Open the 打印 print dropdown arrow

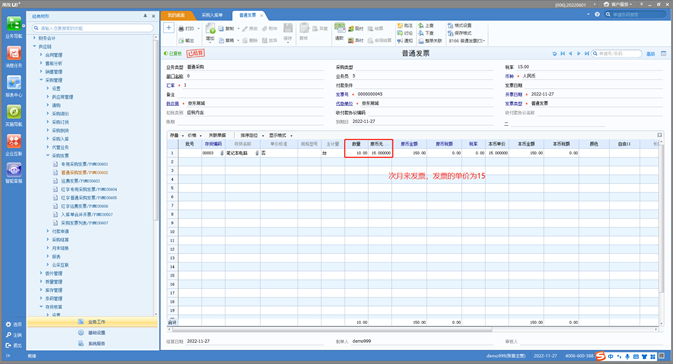click(198, 29)
